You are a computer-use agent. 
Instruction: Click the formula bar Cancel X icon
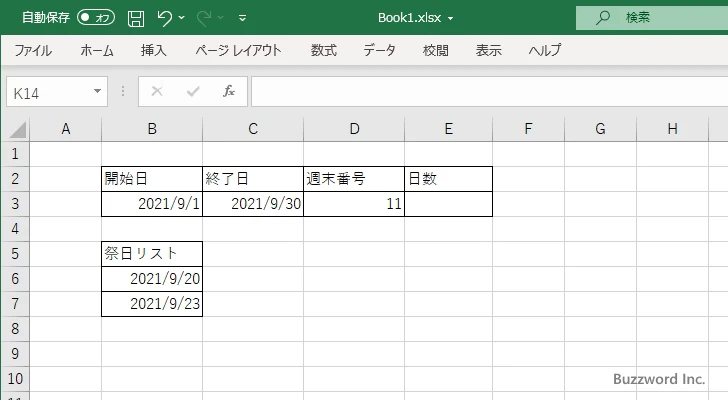pos(157,91)
